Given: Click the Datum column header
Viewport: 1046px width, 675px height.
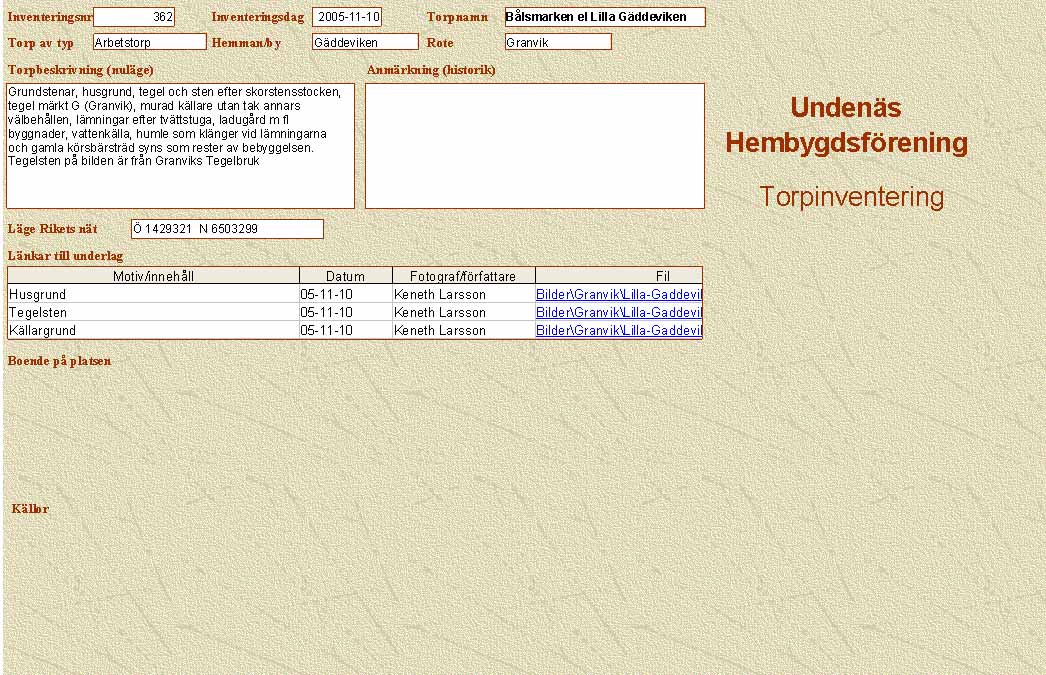Looking at the screenshot, I should point(345,276).
